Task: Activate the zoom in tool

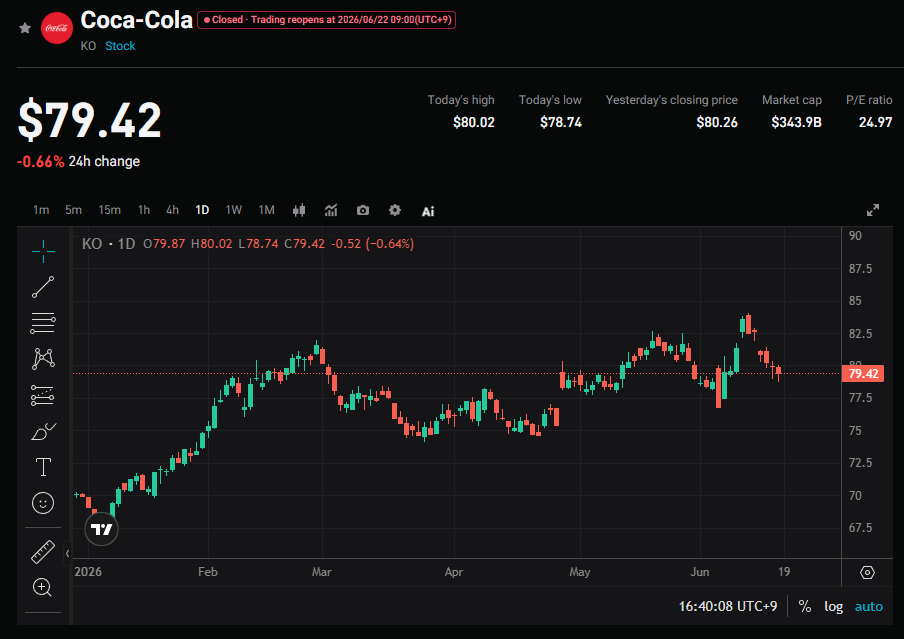Action: point(42,588)
